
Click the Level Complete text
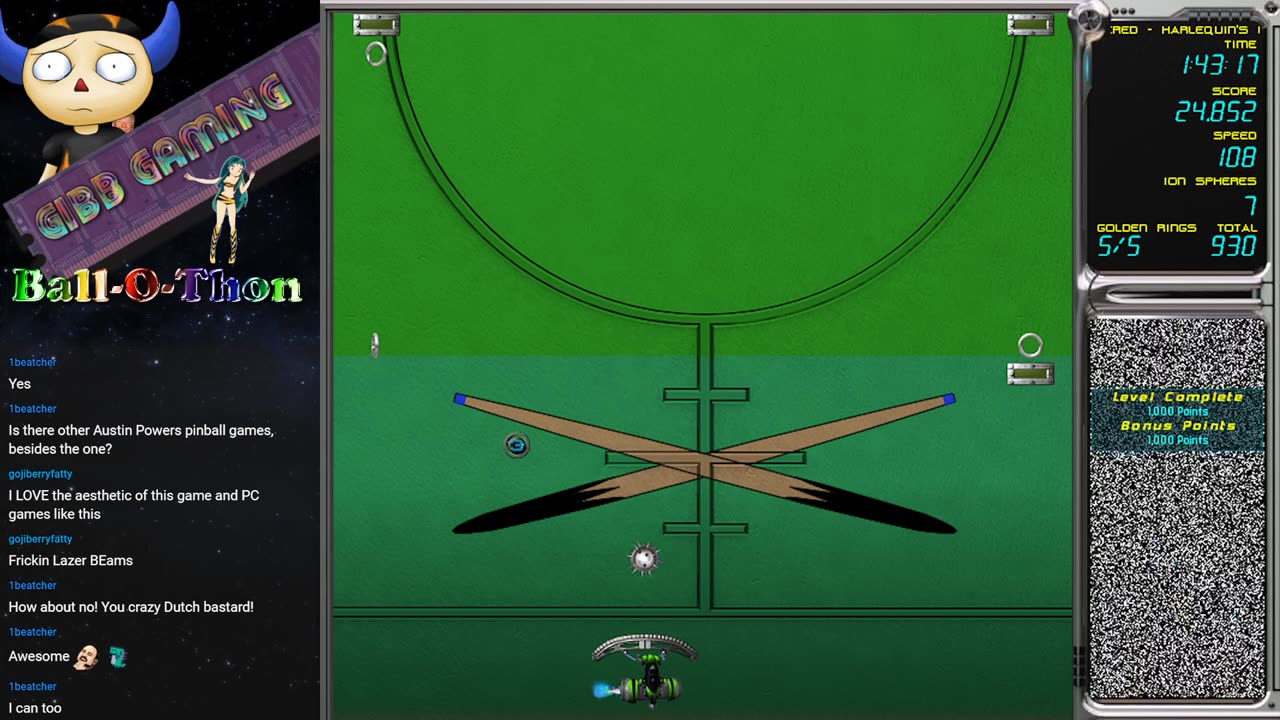click(x=1177, y=397)
